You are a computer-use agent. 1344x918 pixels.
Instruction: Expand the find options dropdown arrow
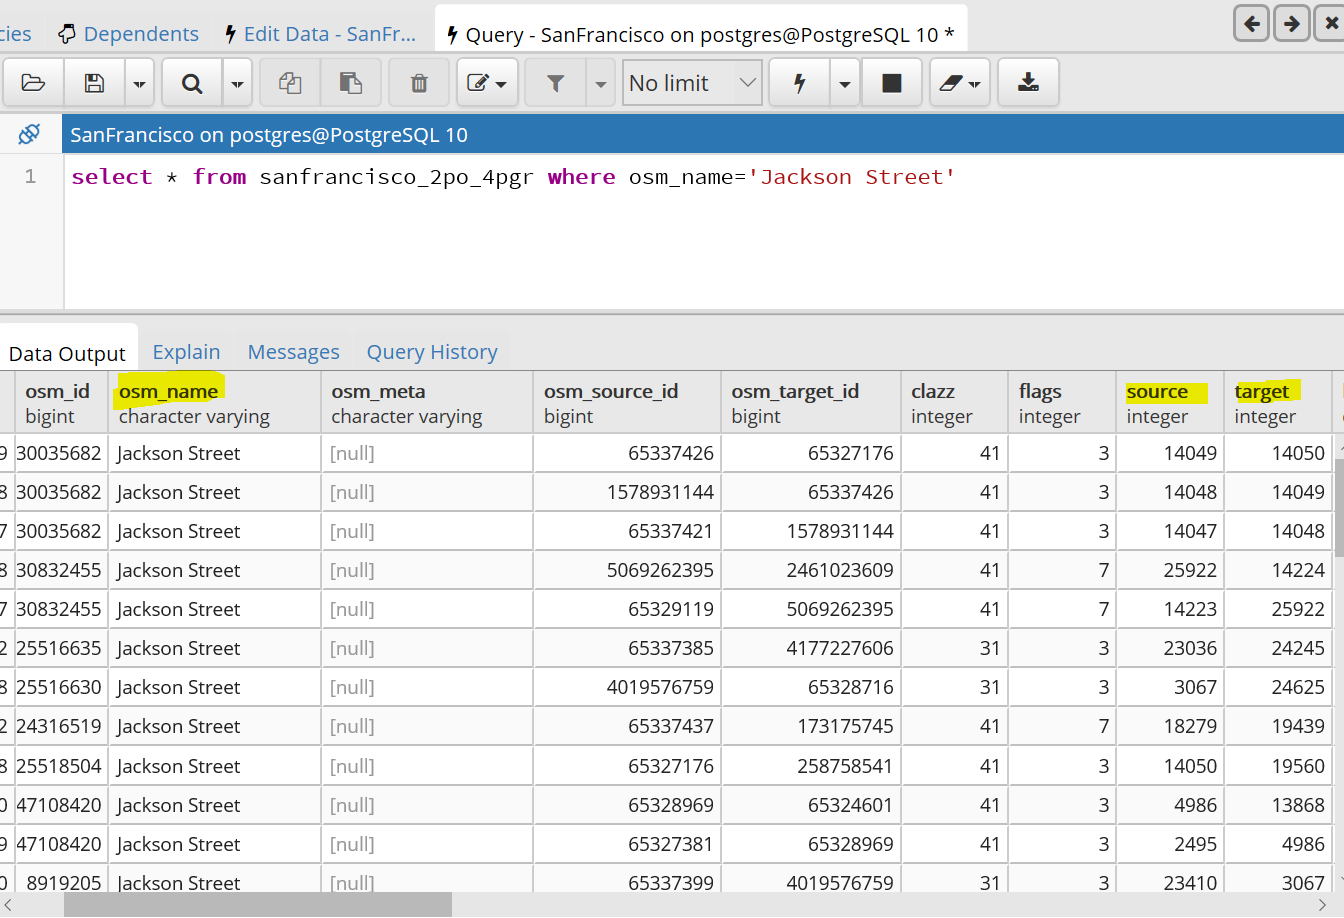click(237, 83)
